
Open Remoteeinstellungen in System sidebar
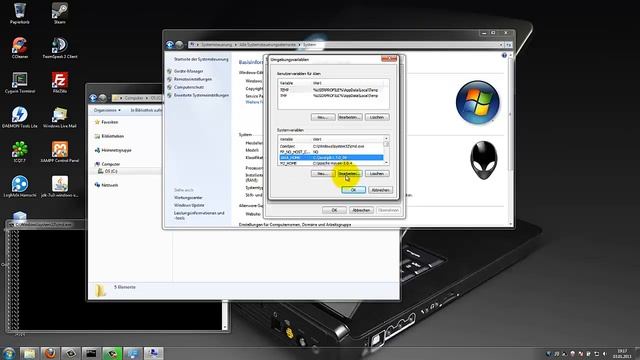coord(193,79)
